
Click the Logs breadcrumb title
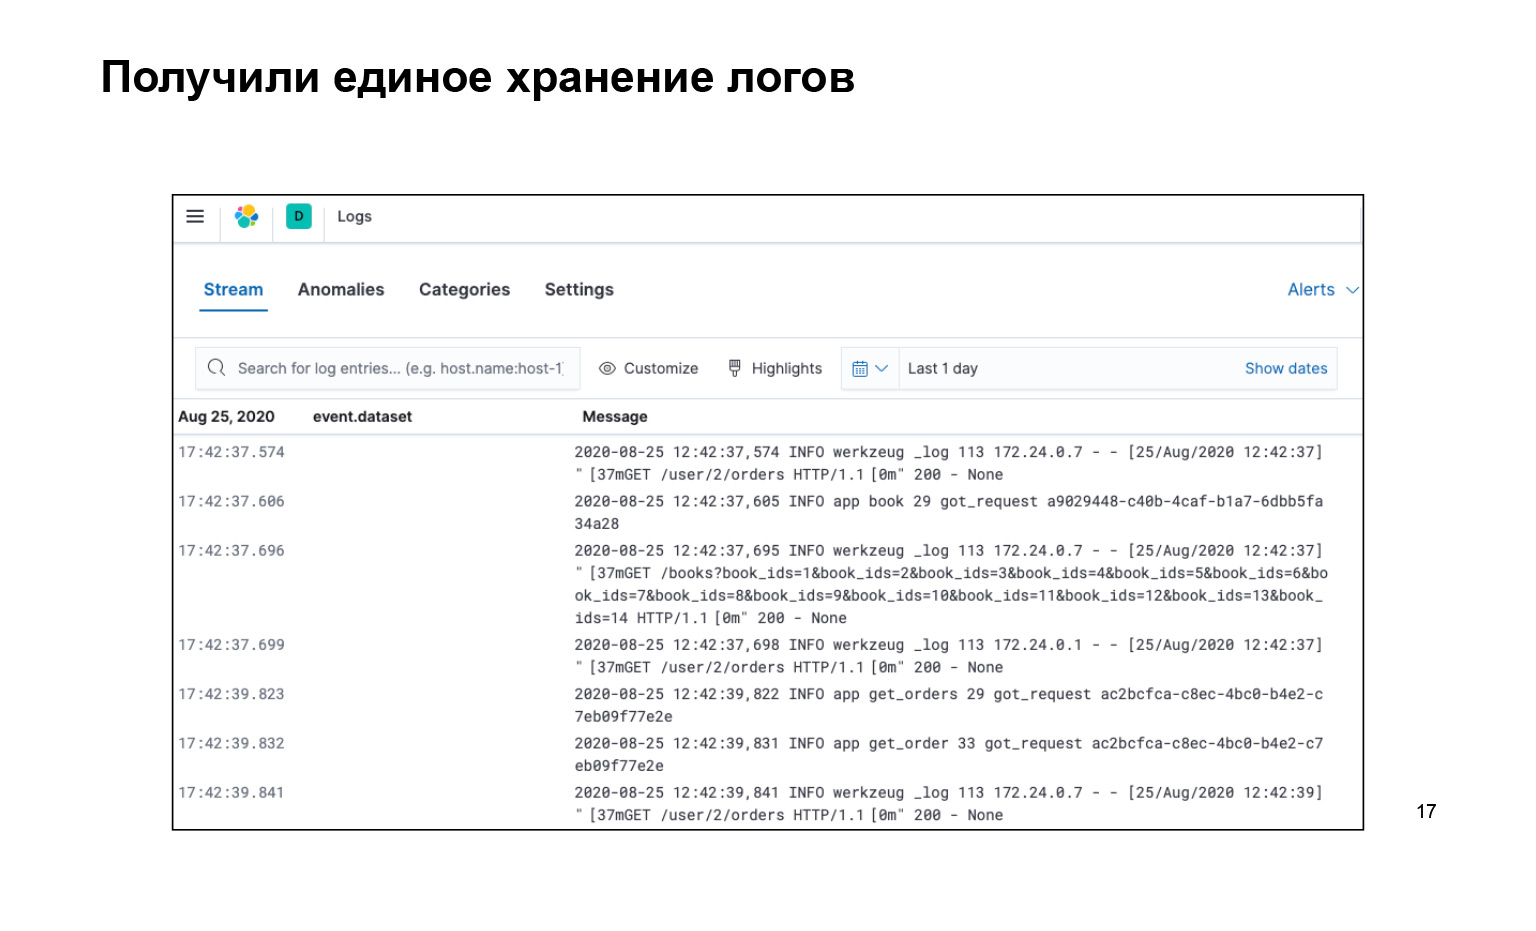tap(354, 216)
